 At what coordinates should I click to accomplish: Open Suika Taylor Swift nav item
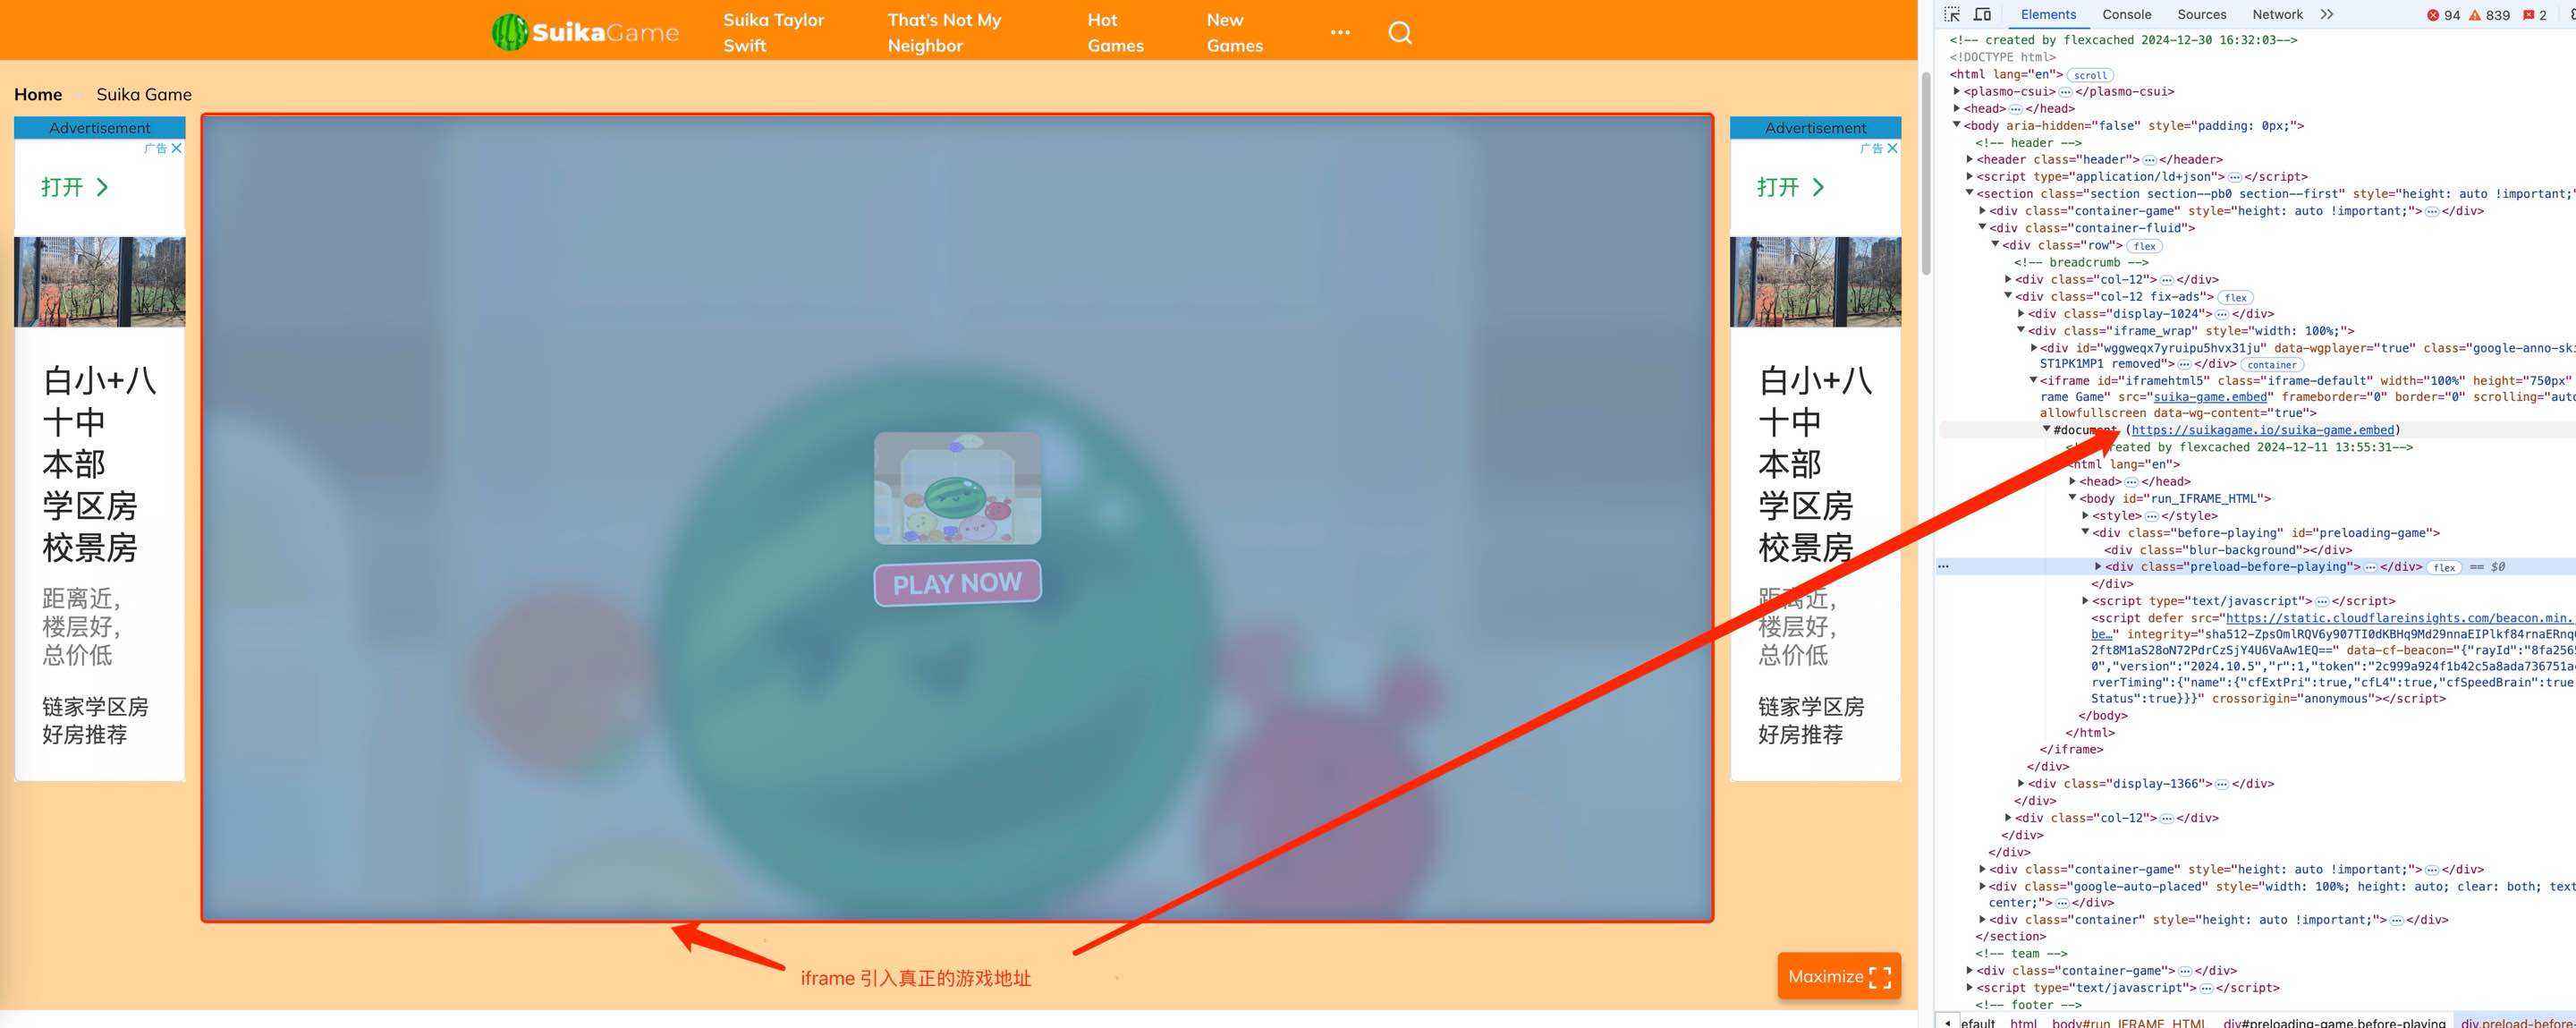point(773,33)
